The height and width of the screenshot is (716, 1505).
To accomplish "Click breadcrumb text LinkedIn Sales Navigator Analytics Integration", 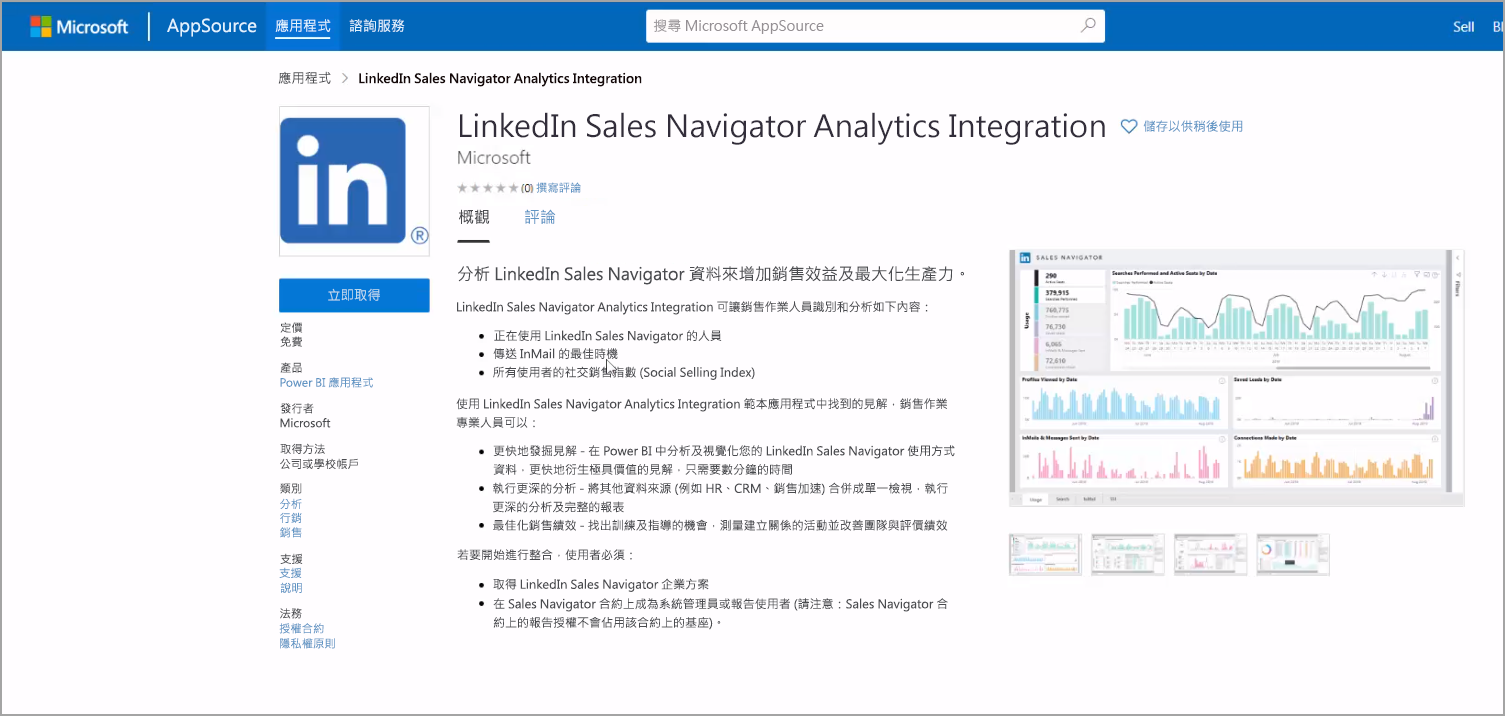I will (500, 78).
